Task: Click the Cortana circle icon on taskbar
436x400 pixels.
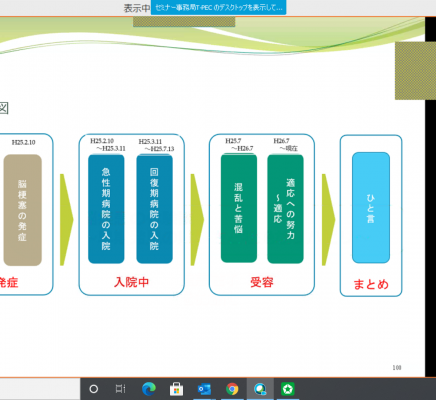Action: tap(94, 389)
